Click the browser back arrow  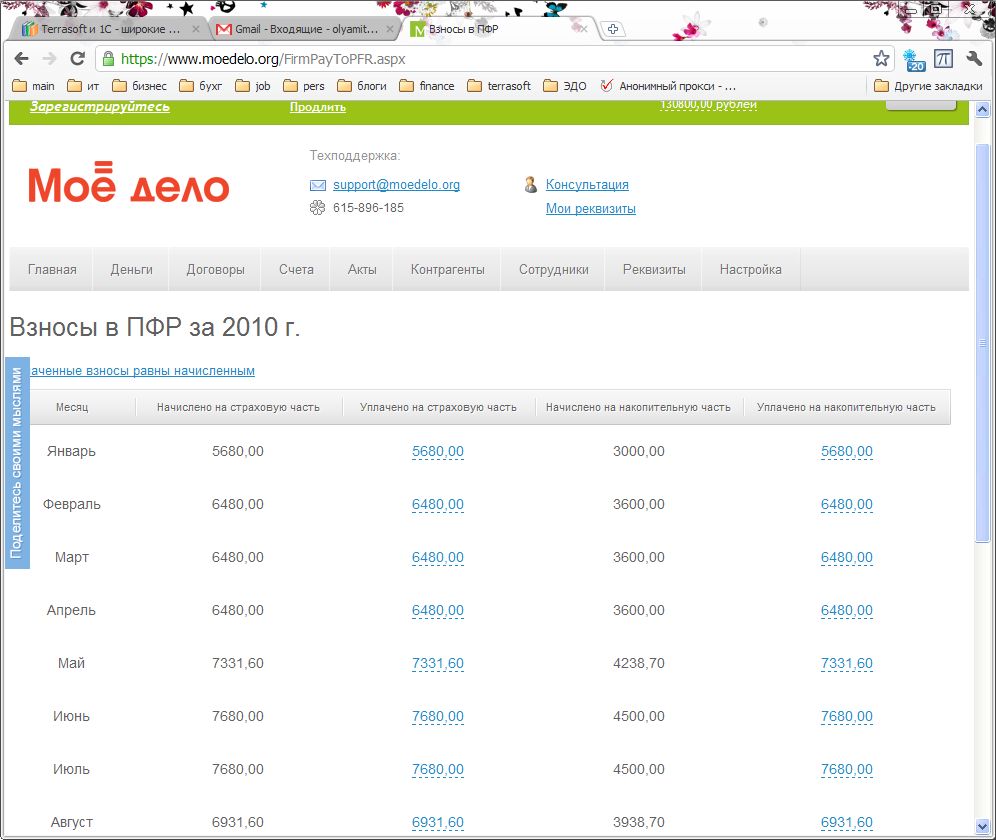click(x=21, y=59)
